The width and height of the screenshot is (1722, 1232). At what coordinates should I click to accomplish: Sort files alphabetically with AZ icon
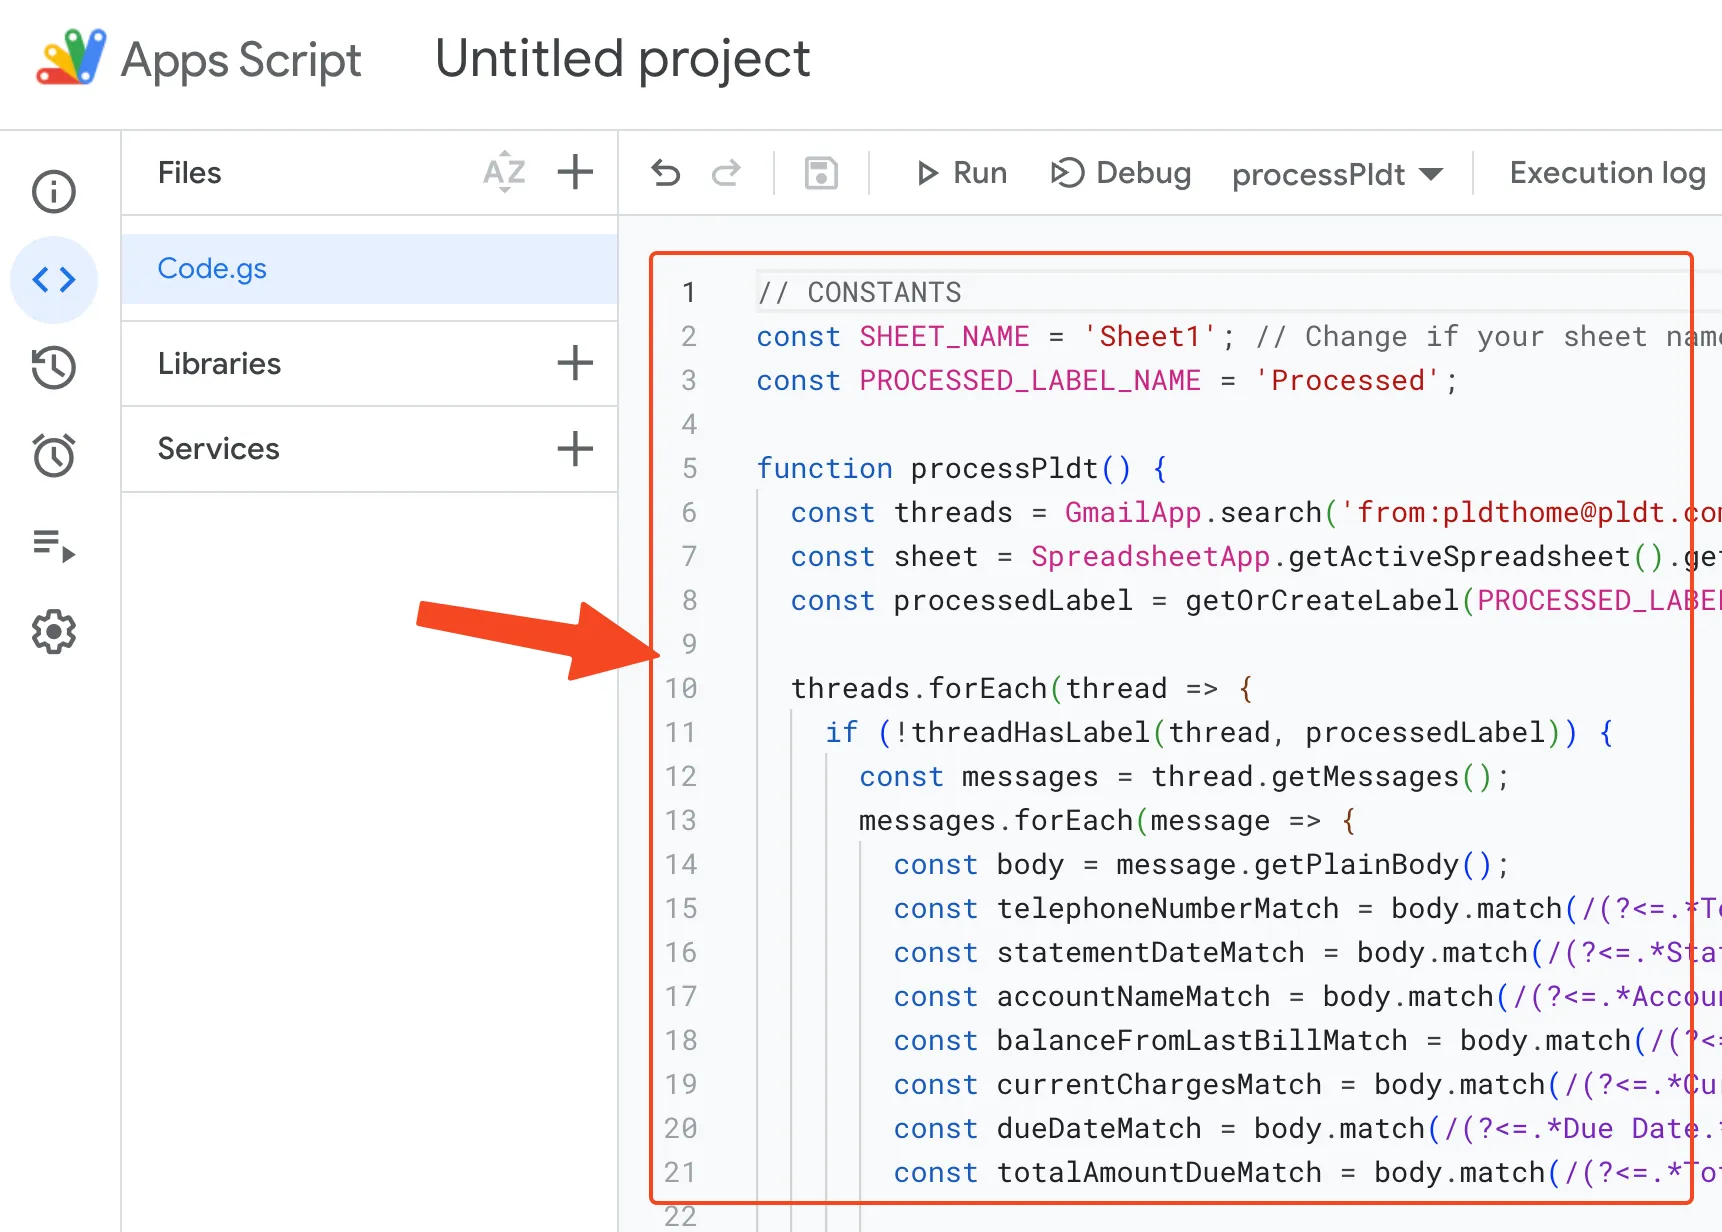504,172
